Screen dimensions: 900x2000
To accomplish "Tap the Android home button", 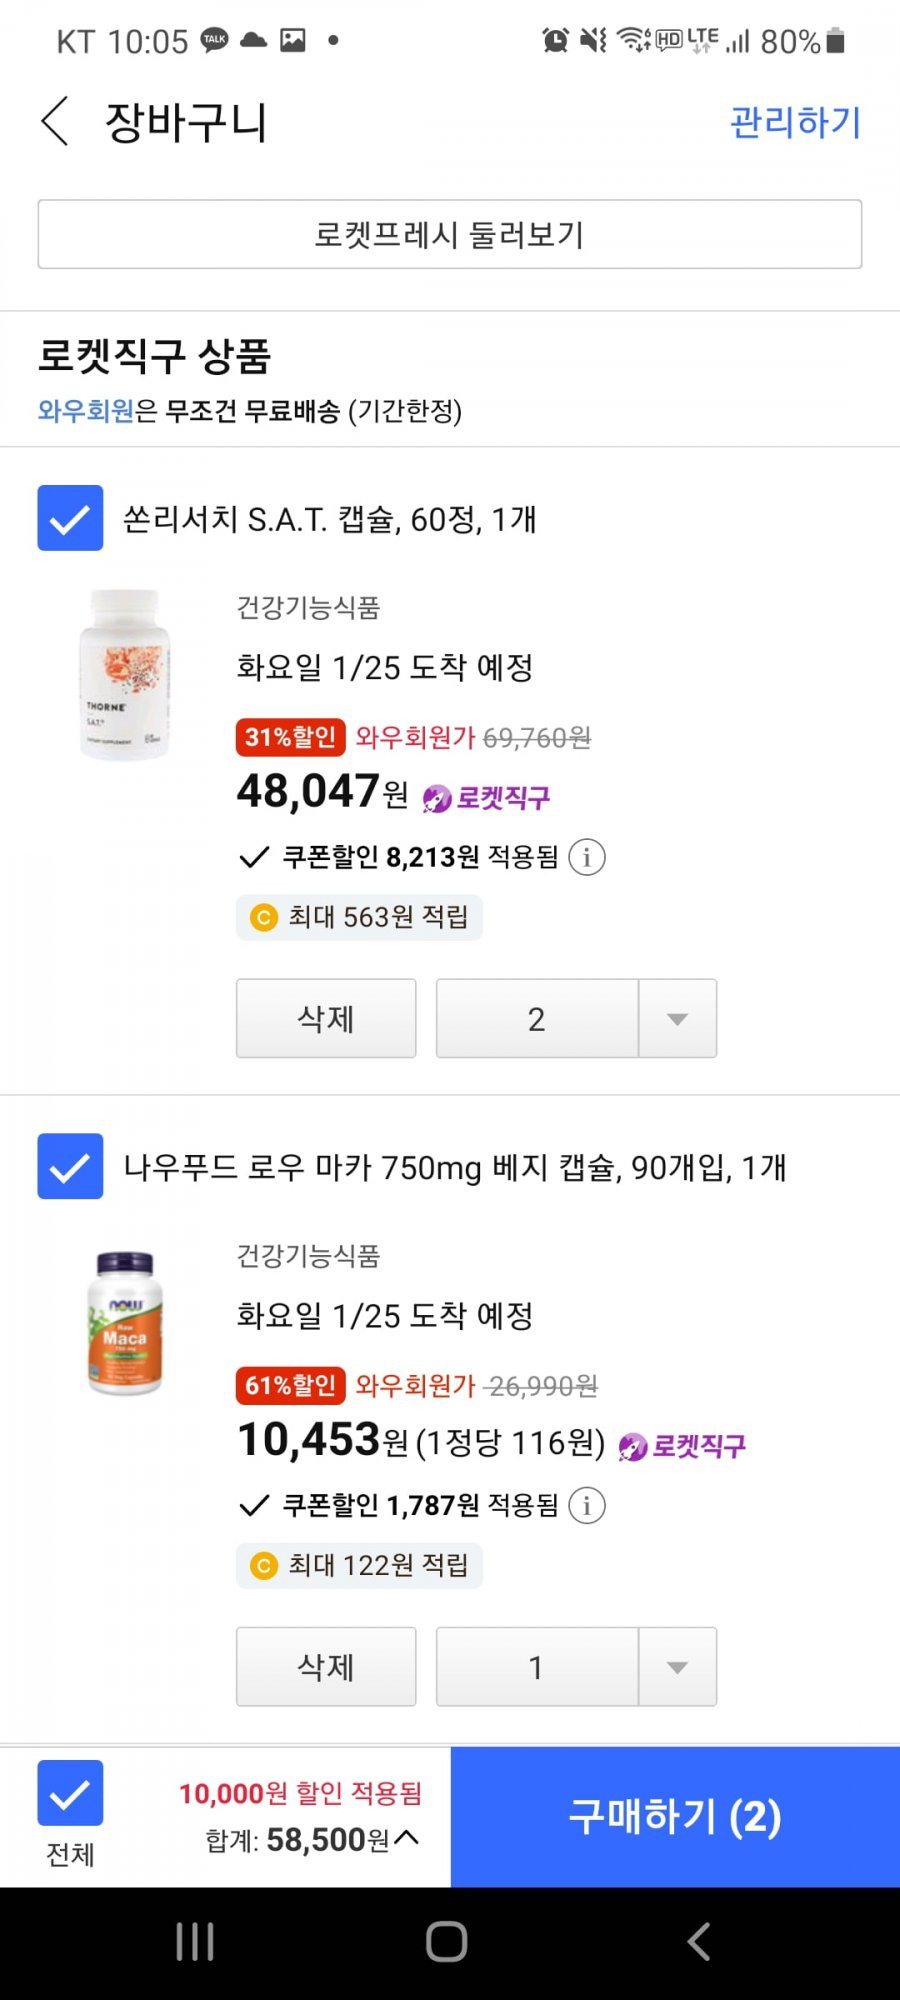I will tap(447, 1942).
